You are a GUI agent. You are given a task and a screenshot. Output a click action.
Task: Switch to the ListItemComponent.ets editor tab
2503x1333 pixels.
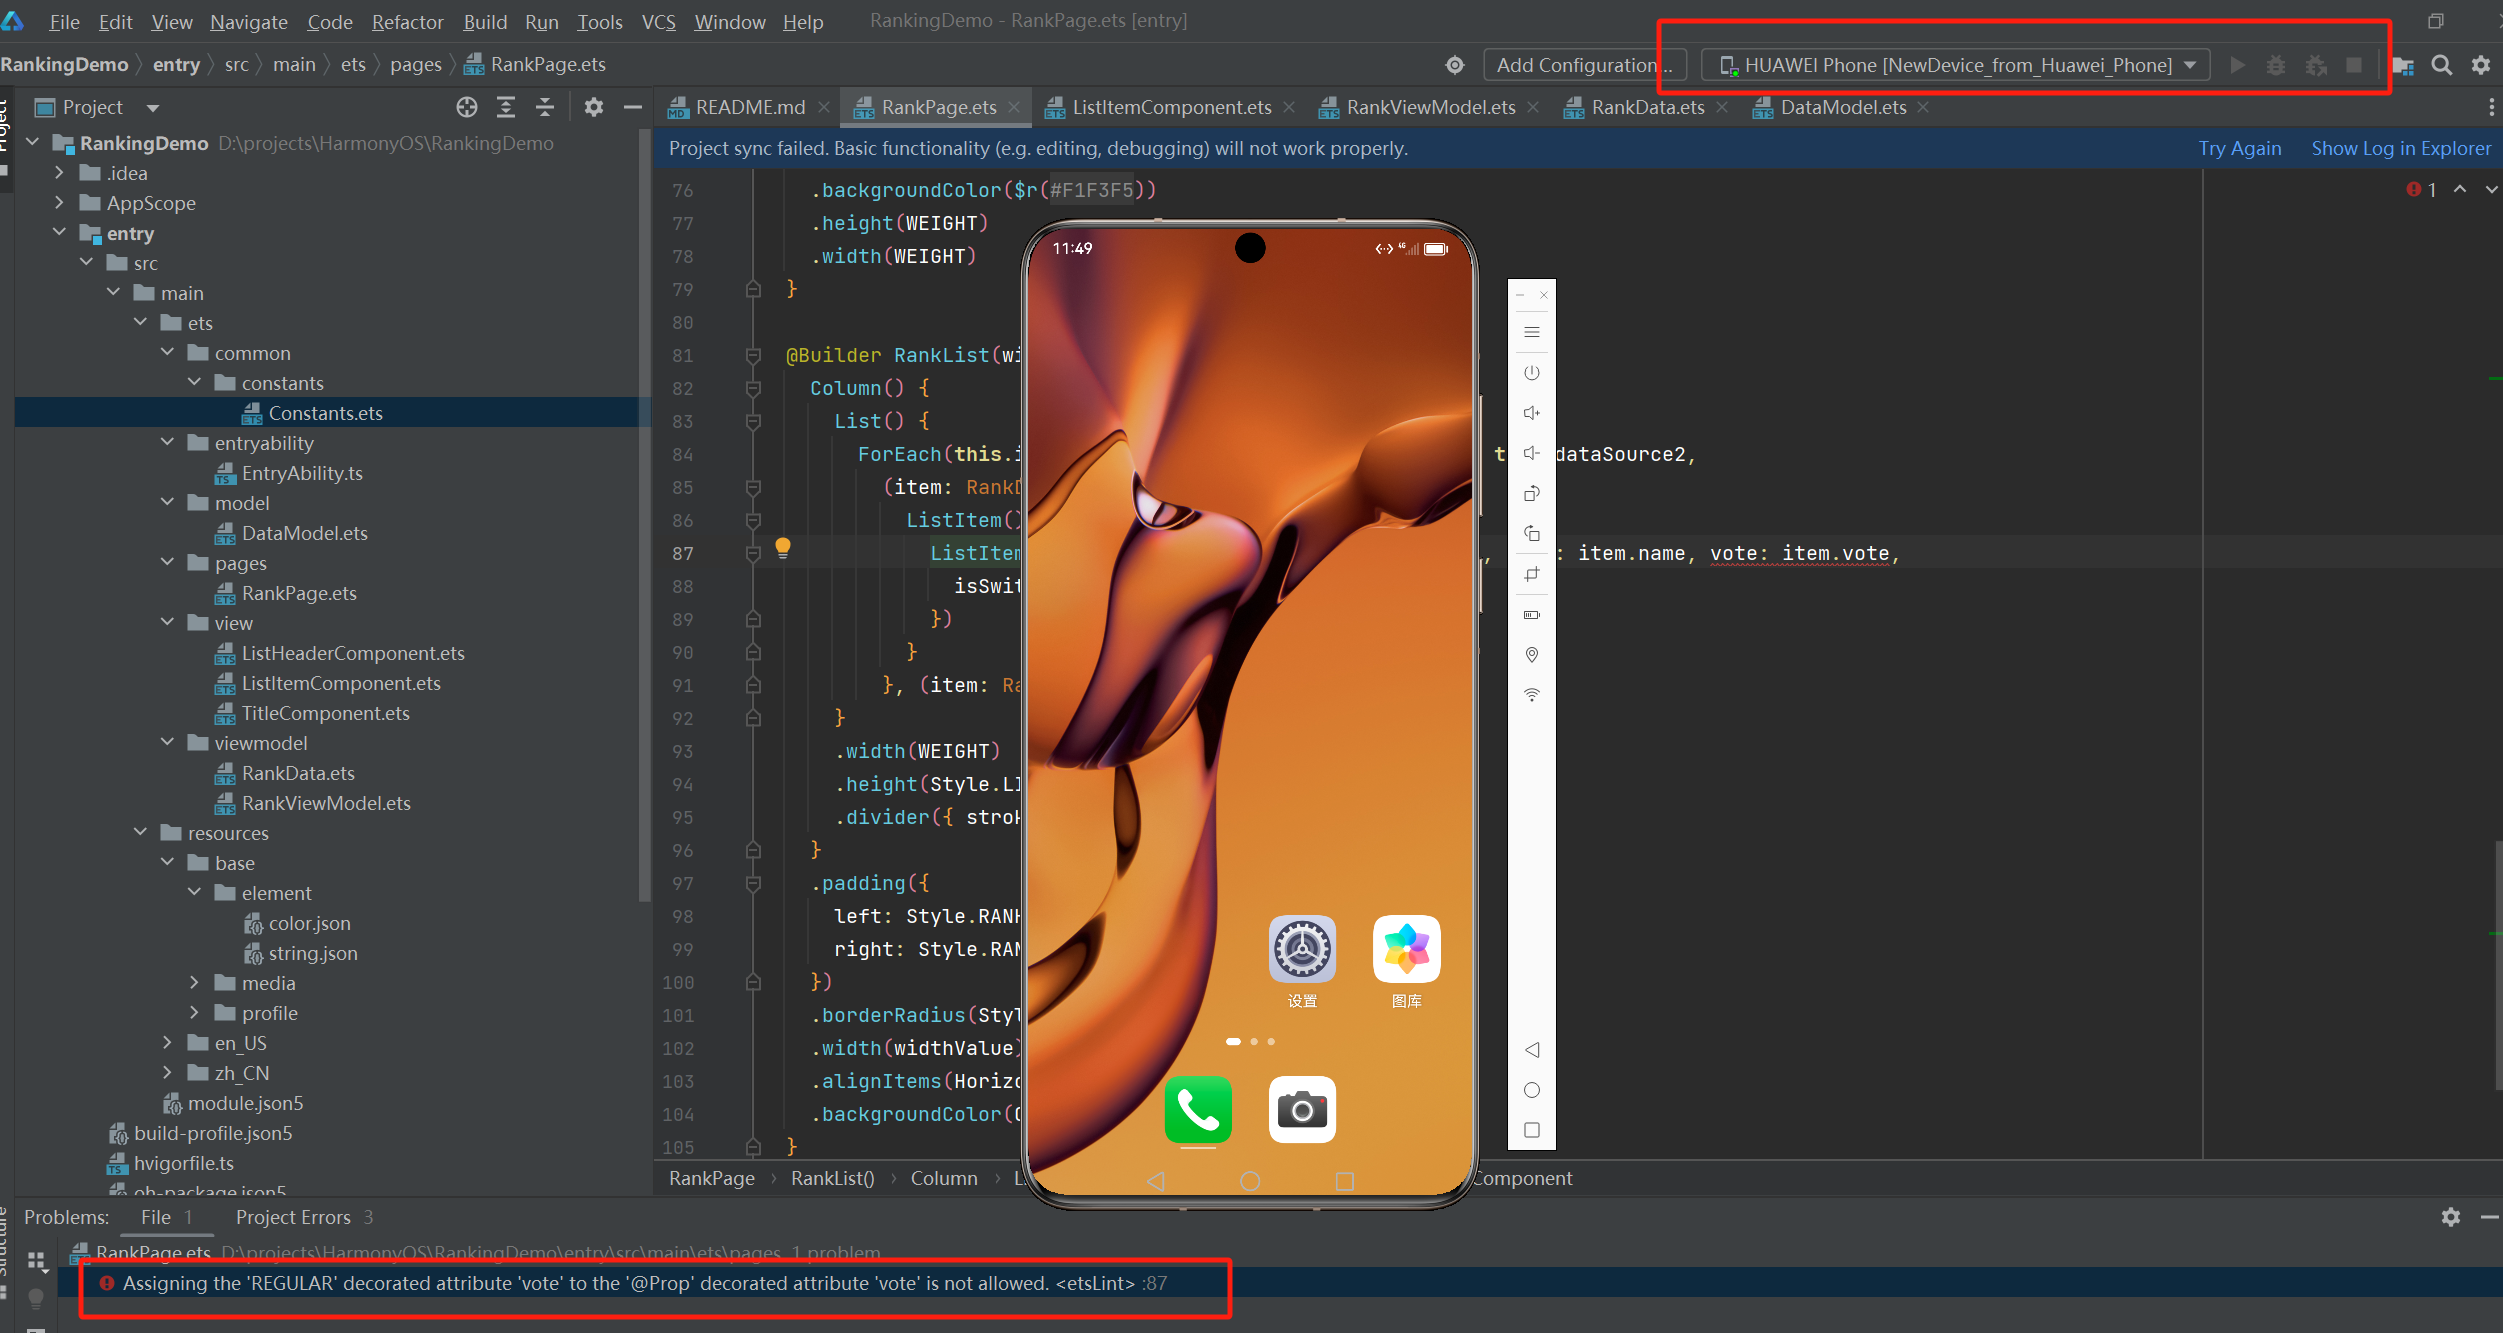1171,107
